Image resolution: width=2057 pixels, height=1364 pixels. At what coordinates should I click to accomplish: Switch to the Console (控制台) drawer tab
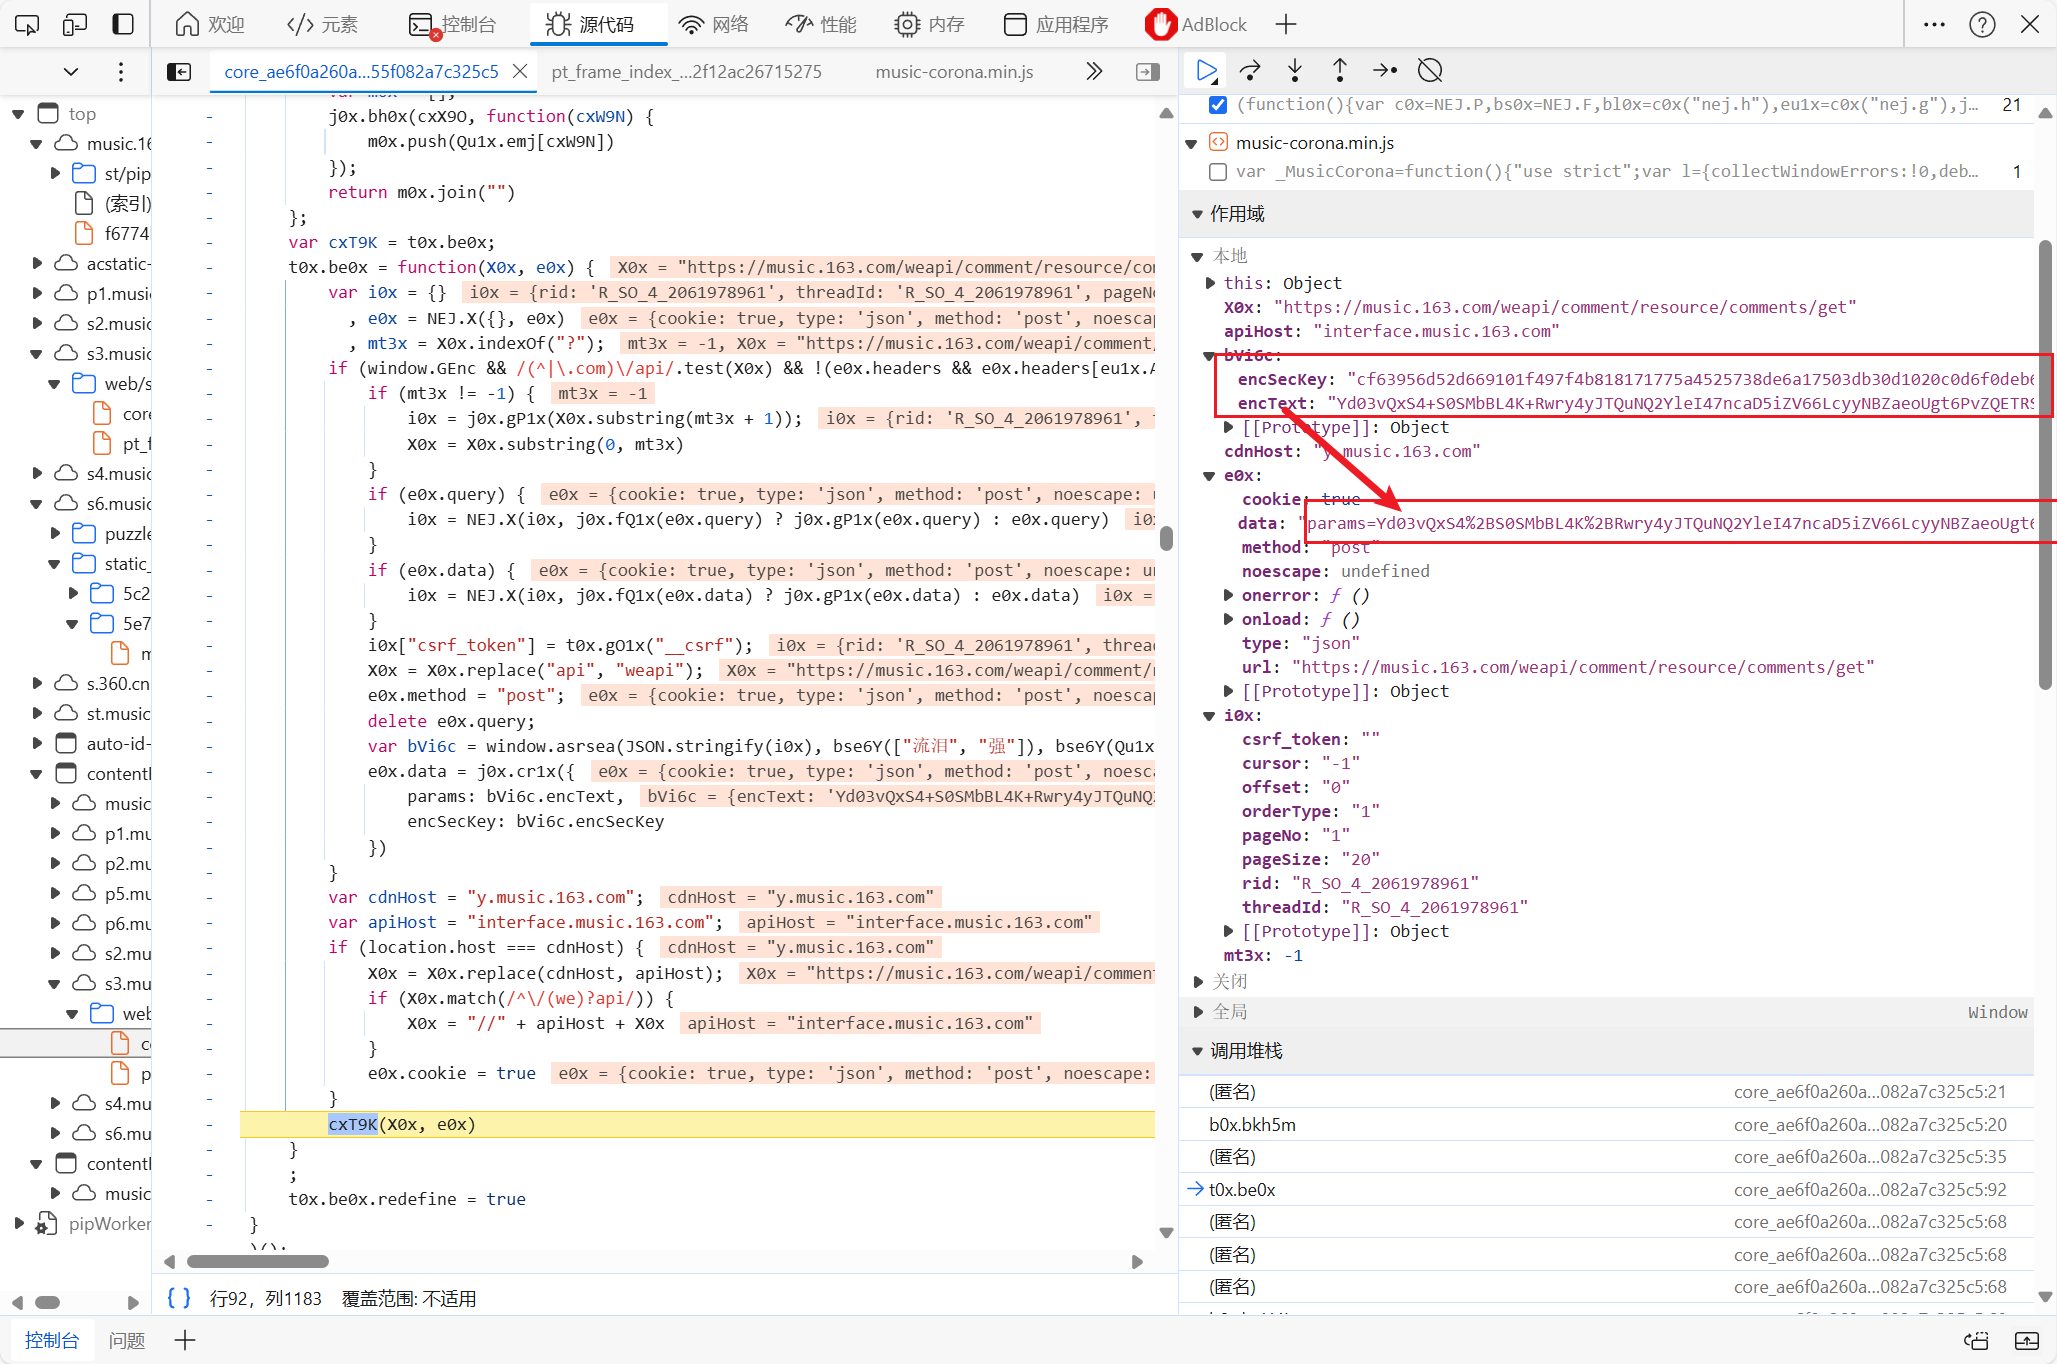[x=52, y=1340]
